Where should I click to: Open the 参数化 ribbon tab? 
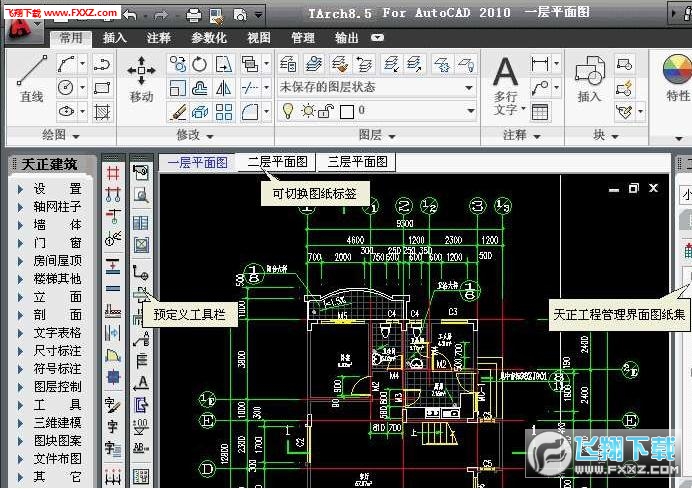pos(209,38)
